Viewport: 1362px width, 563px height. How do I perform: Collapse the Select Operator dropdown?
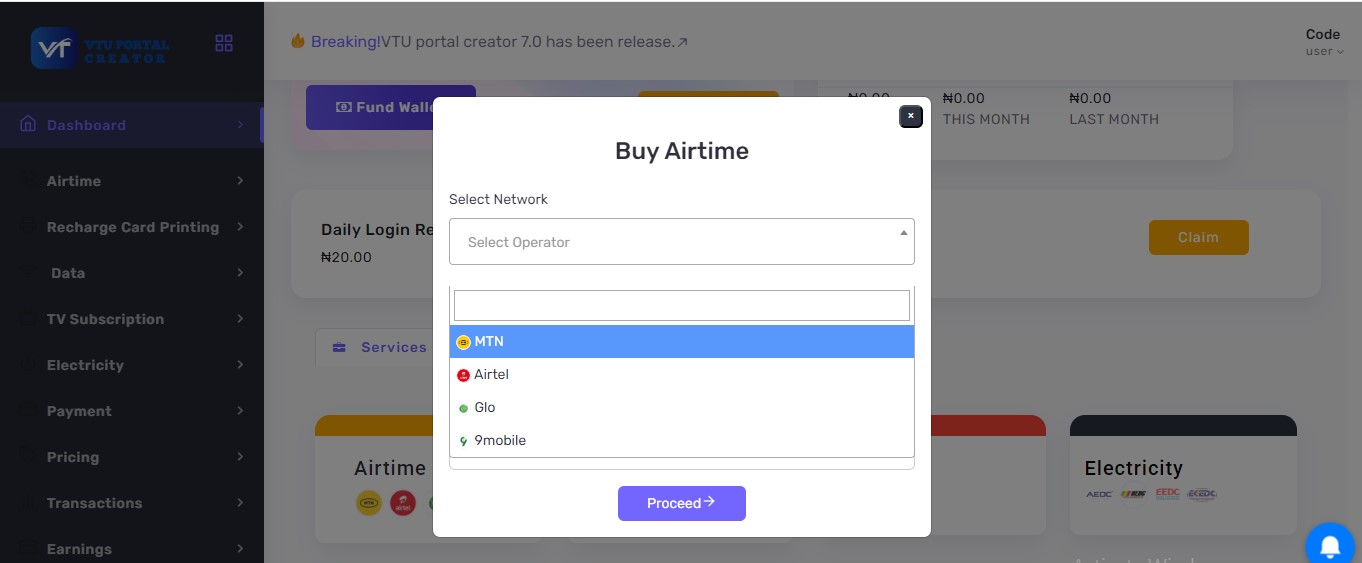click(682, 241)
